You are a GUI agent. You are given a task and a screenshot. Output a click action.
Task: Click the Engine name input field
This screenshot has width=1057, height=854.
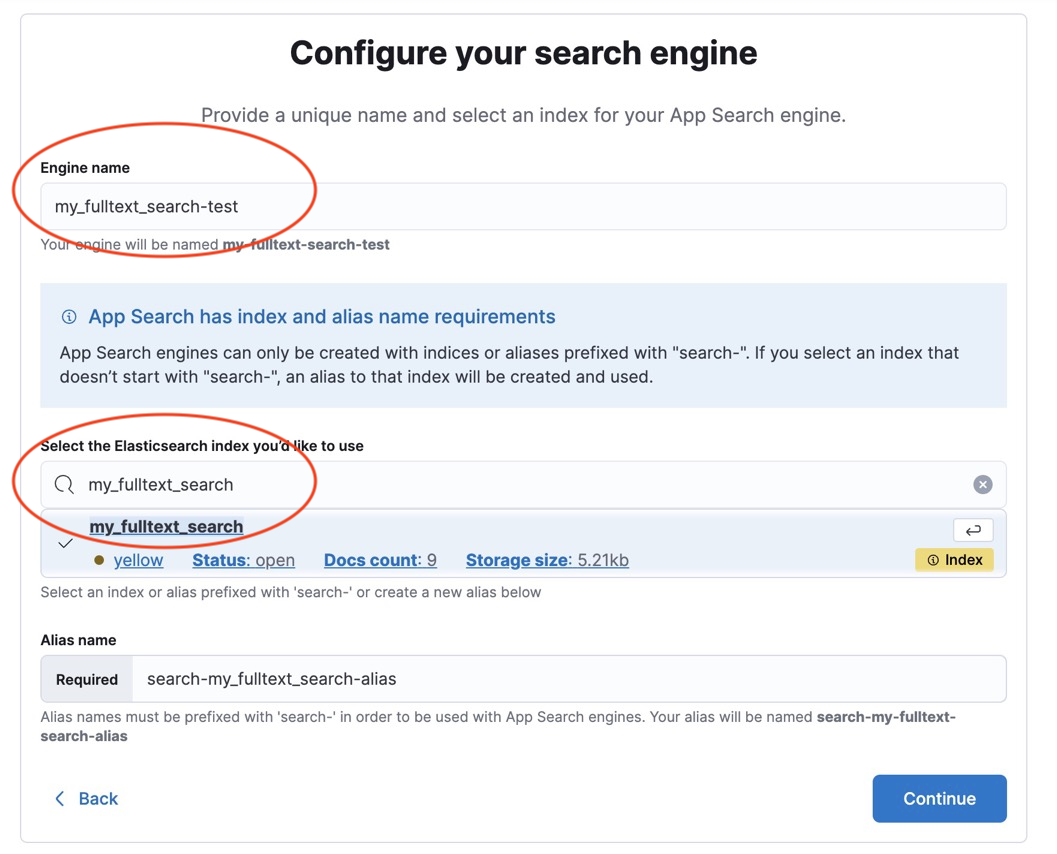[x=523, y=207]
